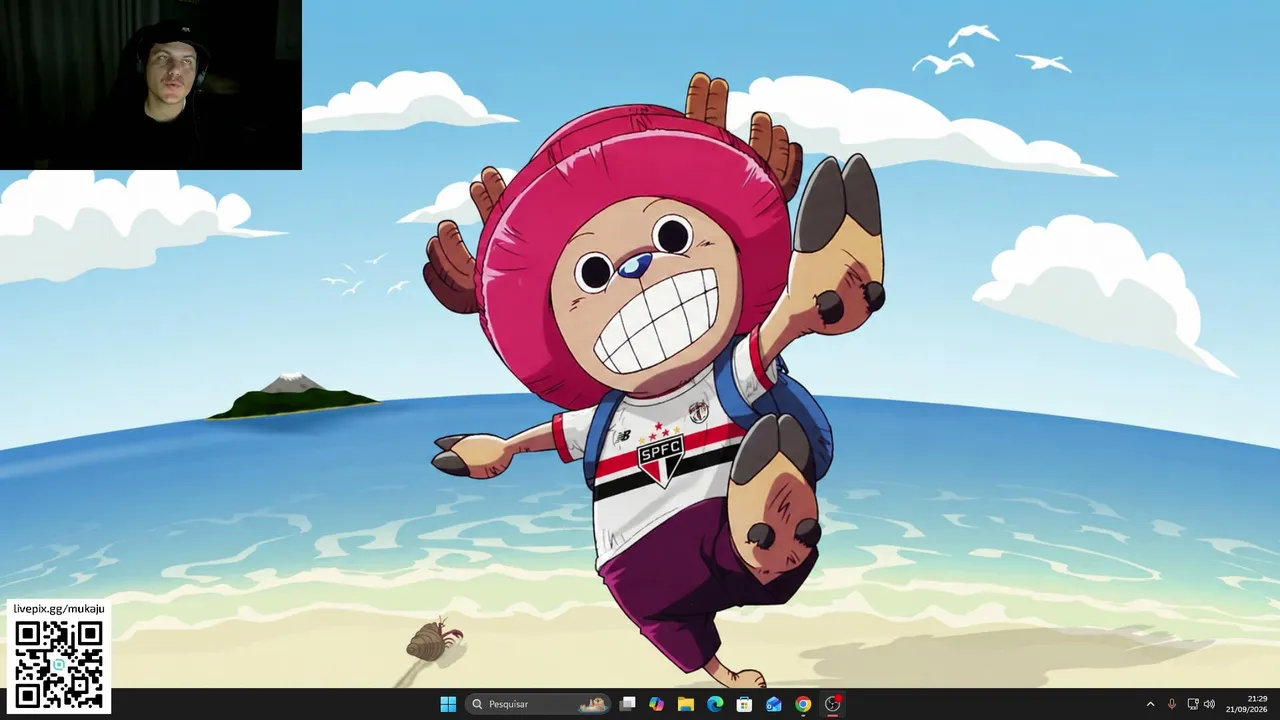Image resolution: width=1280 pixels, height=720 pixels.
Task: Open the Windows Start menu
Action: (448, 704)
